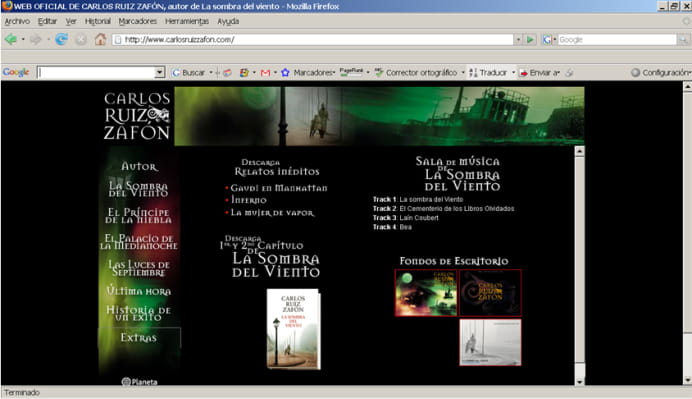Viewport: 692px width, 399px height.
Task: Open the address bar URL dropdown
Action: click(518, 40)
